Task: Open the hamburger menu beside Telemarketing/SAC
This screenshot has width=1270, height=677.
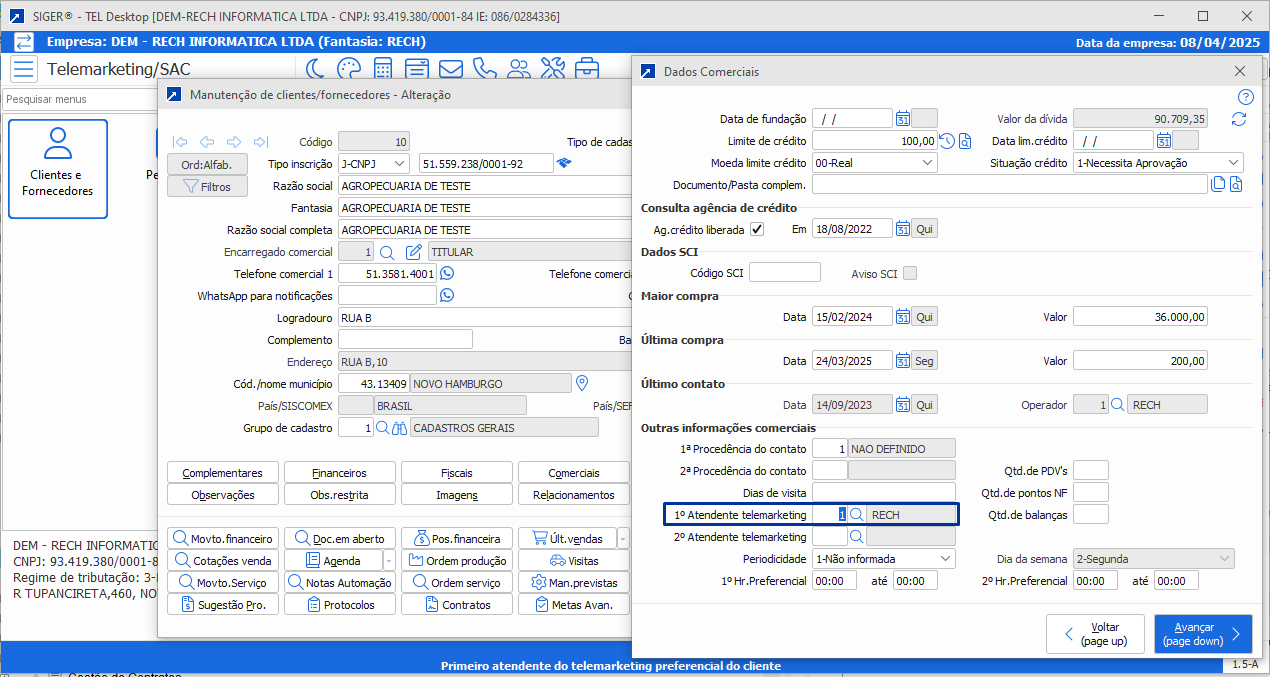Action: click(24, 69)
